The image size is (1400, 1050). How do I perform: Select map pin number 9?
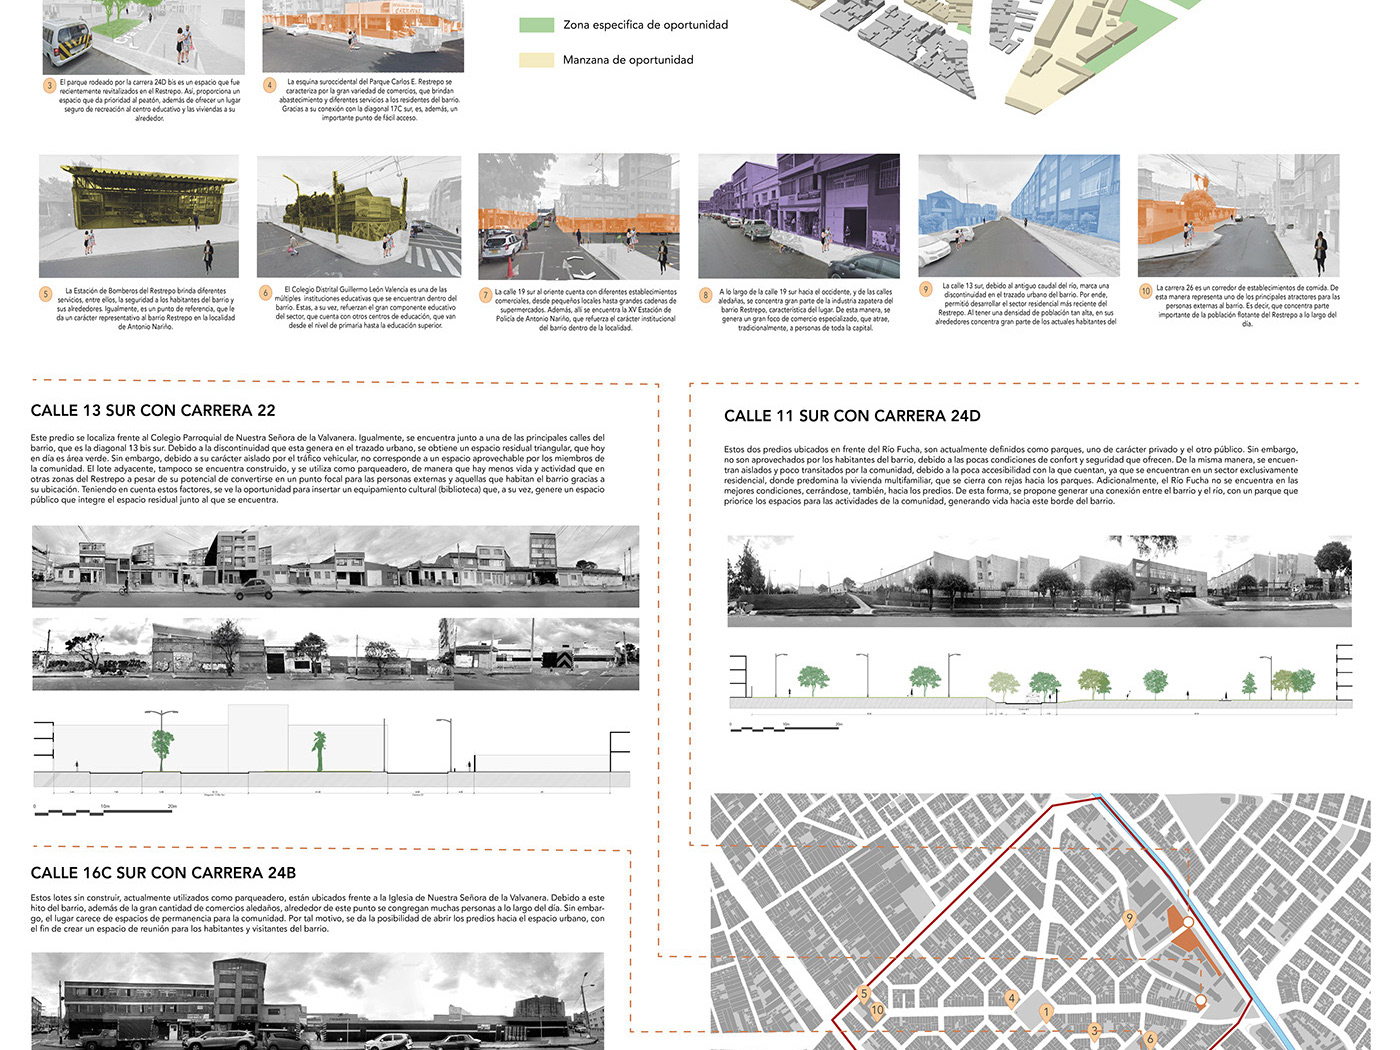click(1130, 919)
